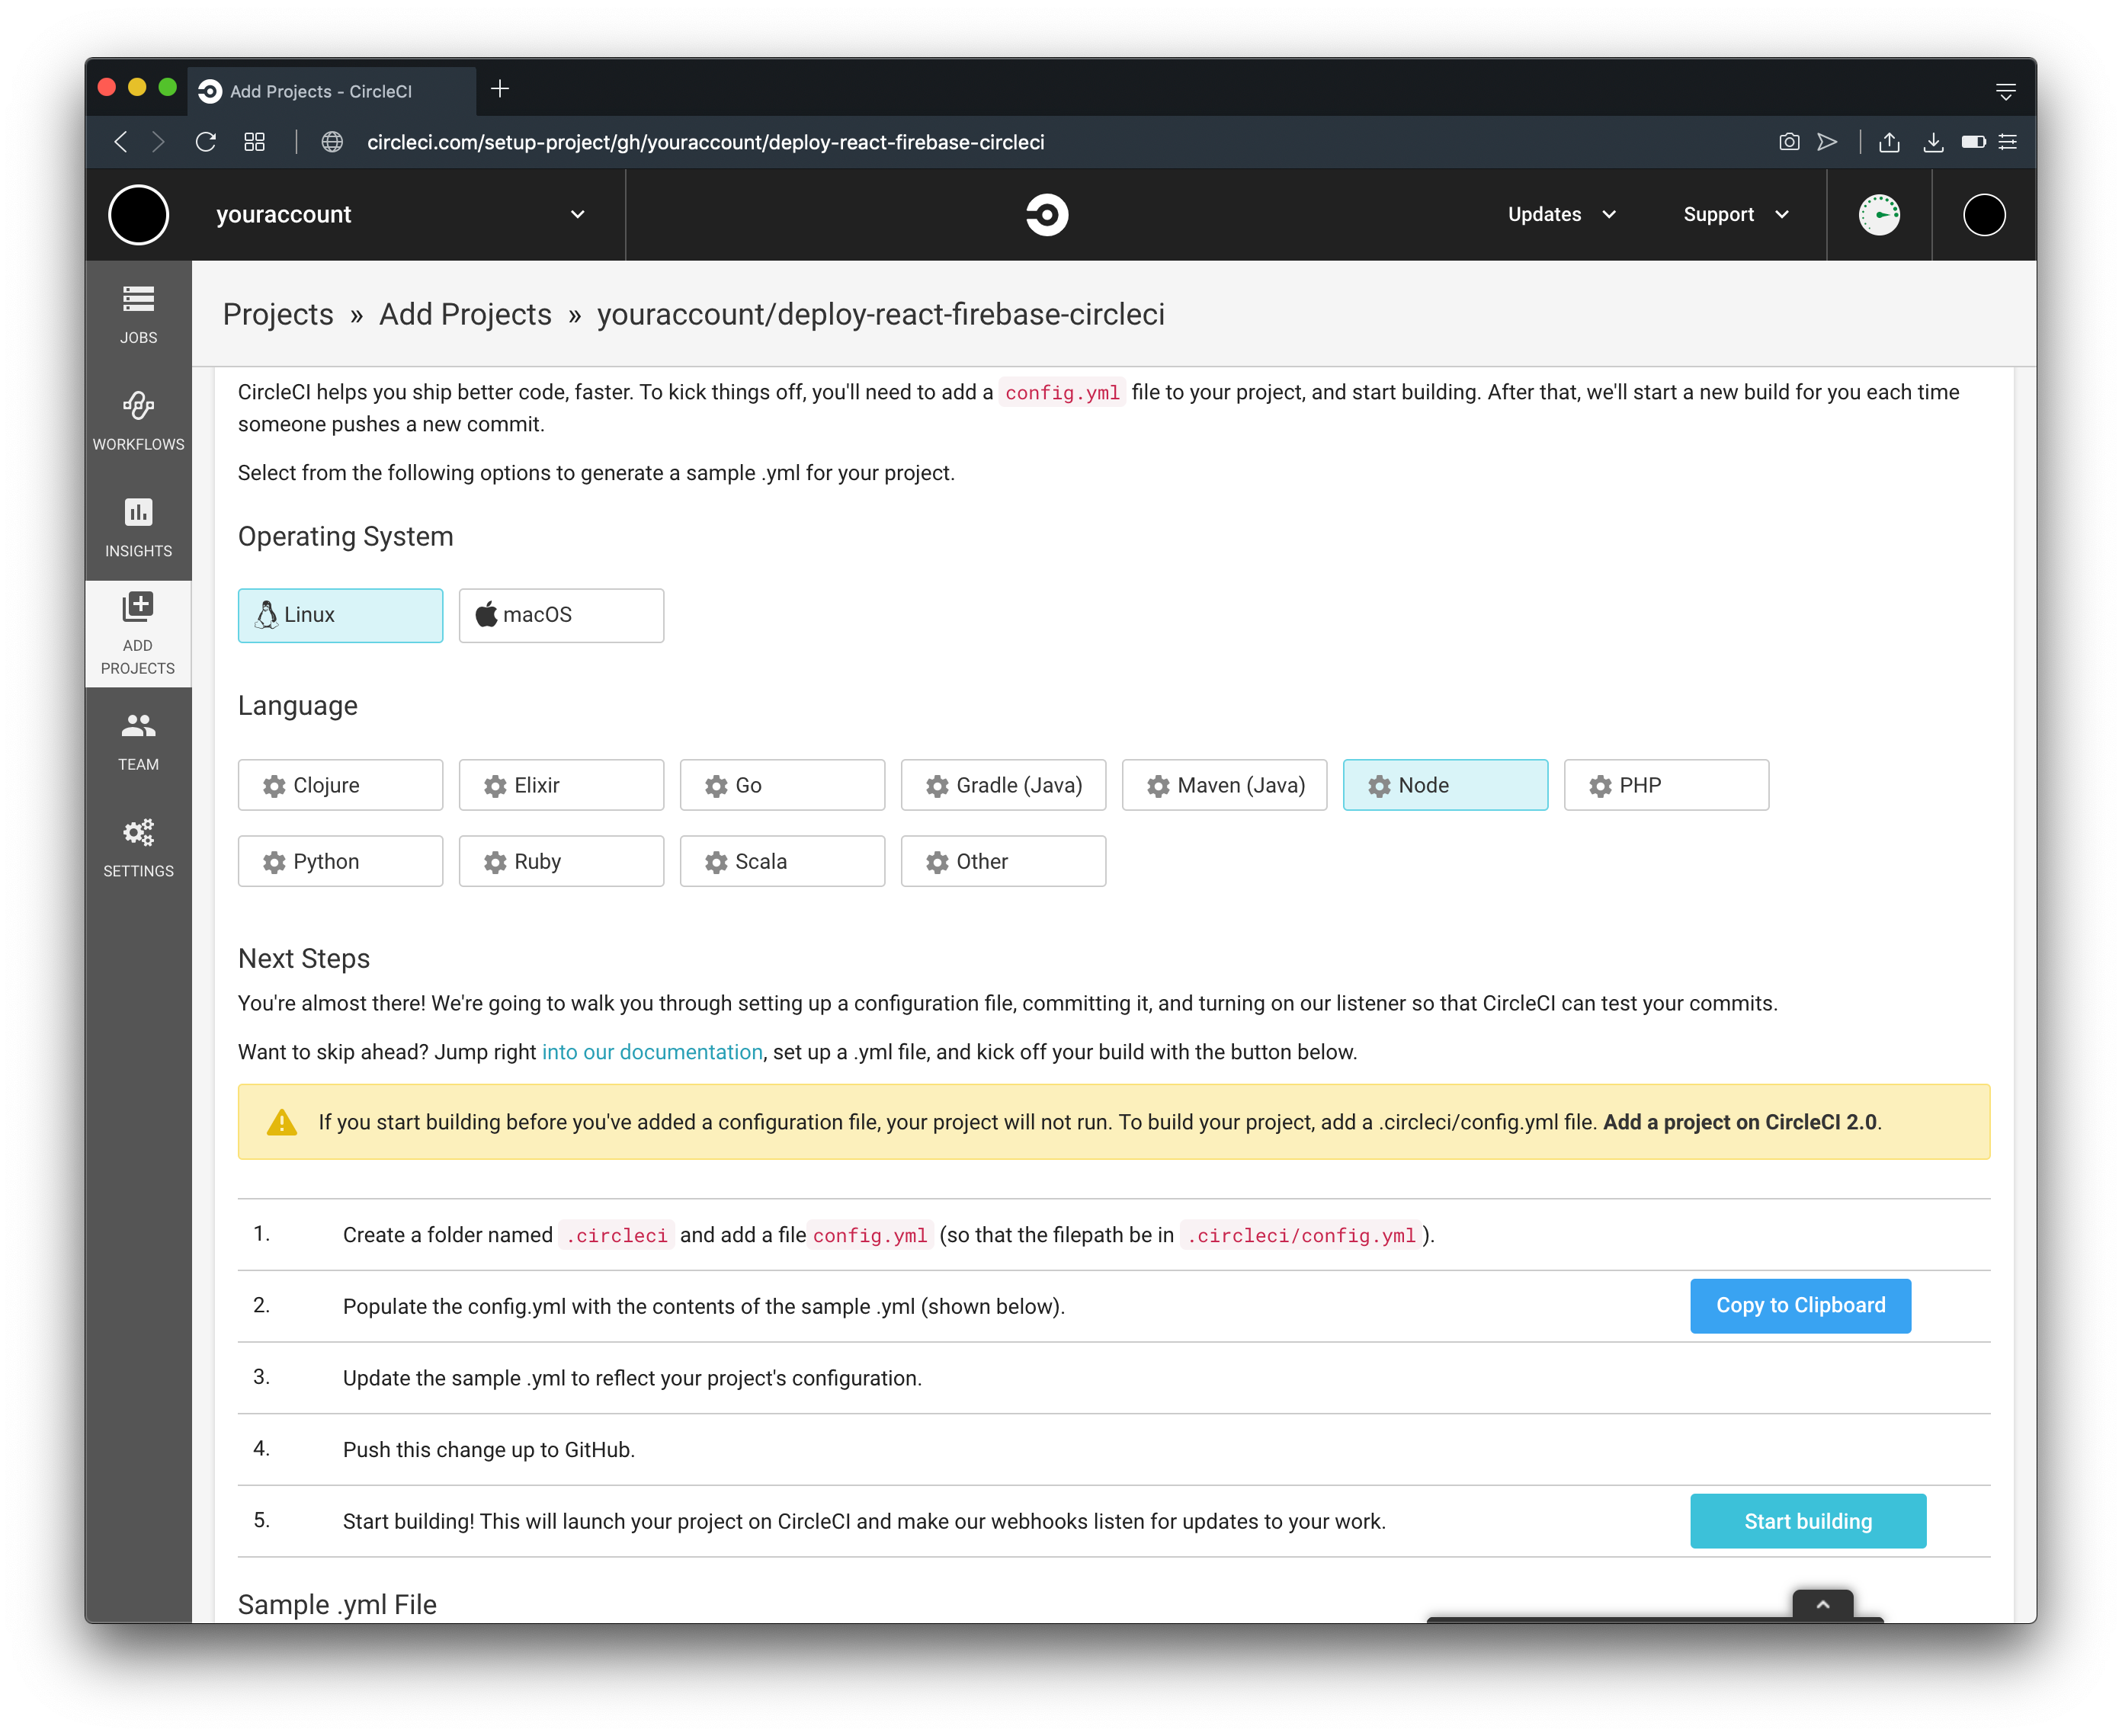The width and height of the screenshot is (2122, 1736).
Task: Select macOS operating system option
Action: click(x=561, y=615)
